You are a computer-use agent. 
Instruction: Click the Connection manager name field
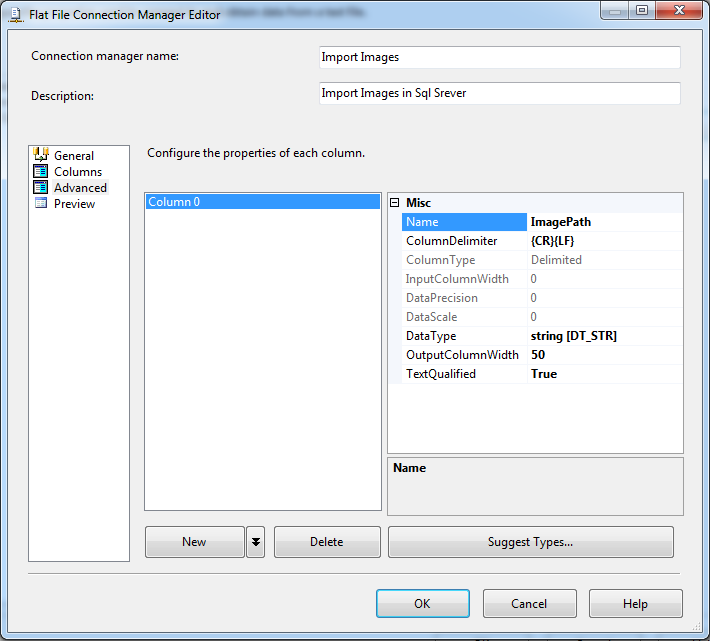point(499,57)
